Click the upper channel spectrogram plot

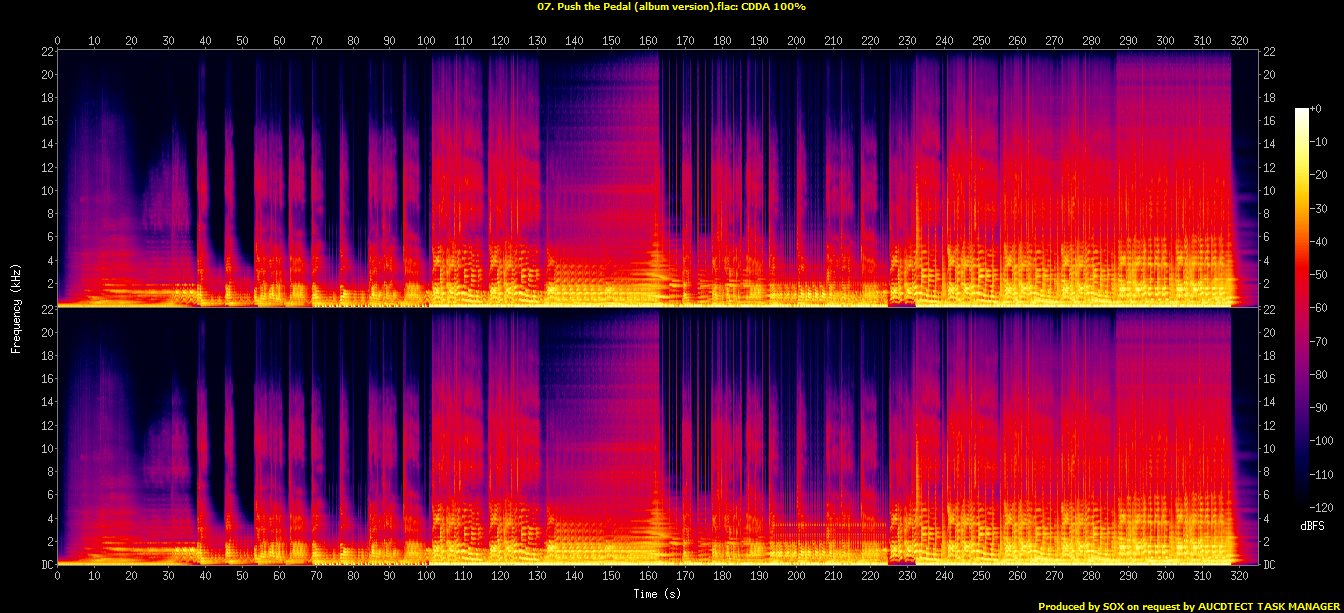pos(657,178)
